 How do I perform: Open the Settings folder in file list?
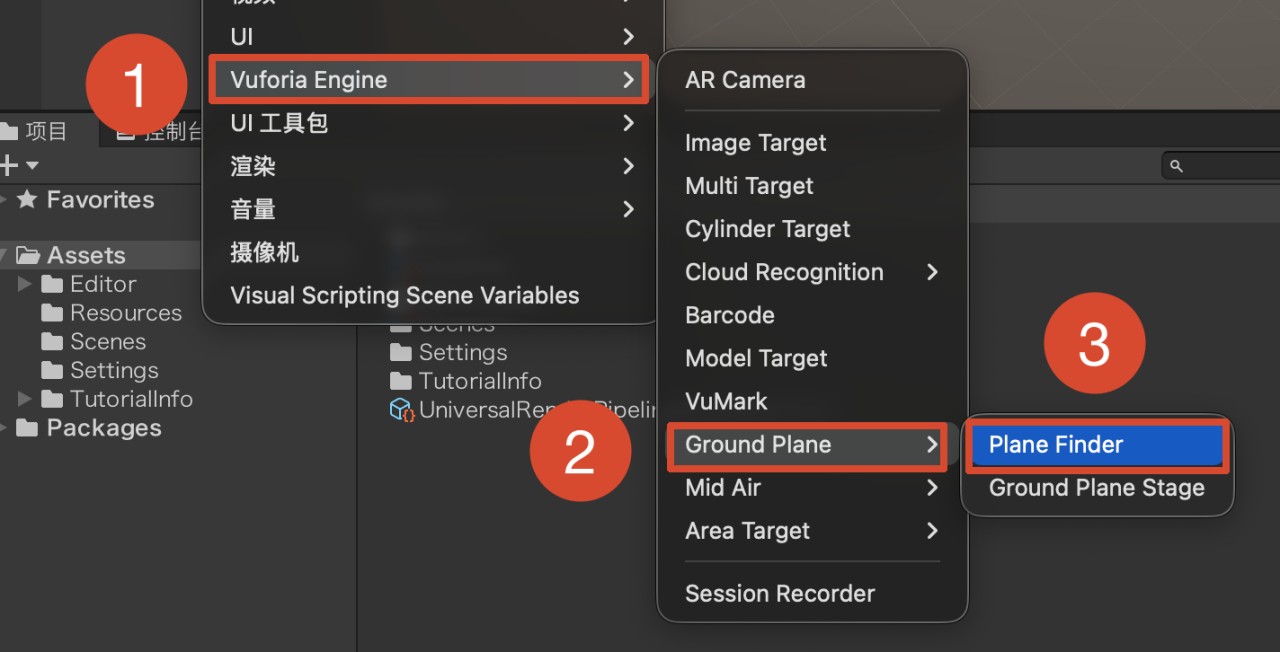[x=449, y=353]
